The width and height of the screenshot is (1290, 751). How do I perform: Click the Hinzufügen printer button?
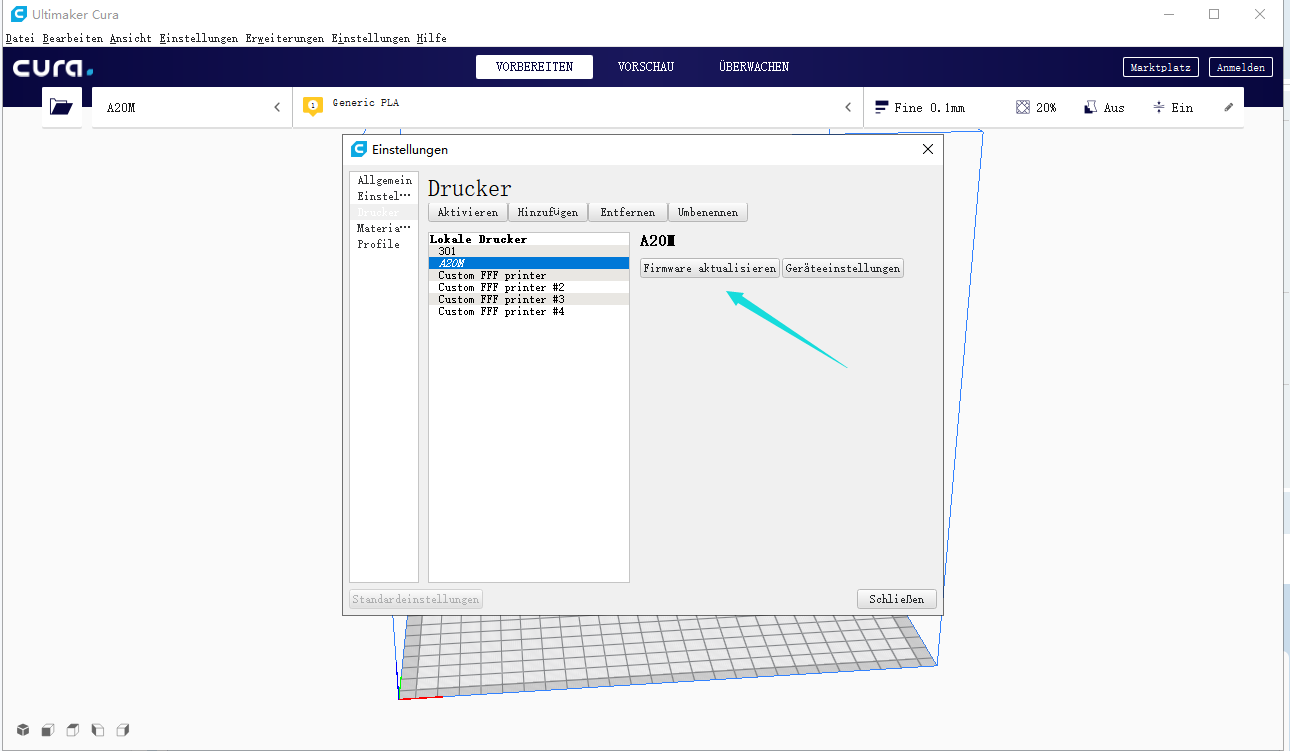click(x=548, y=212)
